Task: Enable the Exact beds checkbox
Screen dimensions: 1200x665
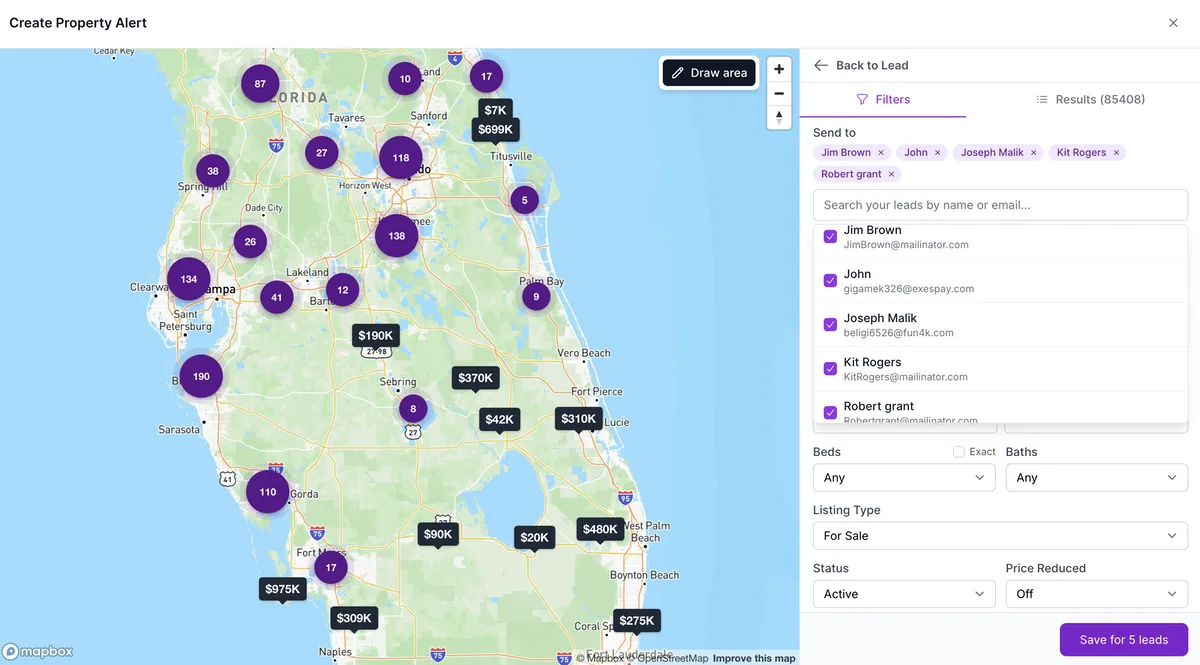Action: click(959, 452)
